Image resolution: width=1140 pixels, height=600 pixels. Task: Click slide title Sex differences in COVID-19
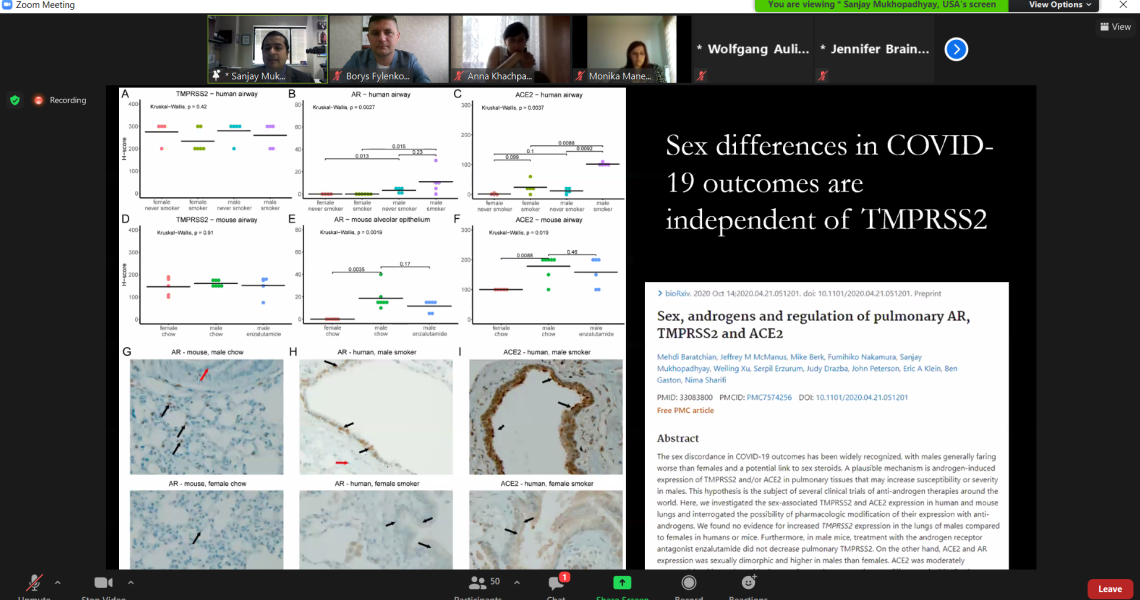[830, 183]
